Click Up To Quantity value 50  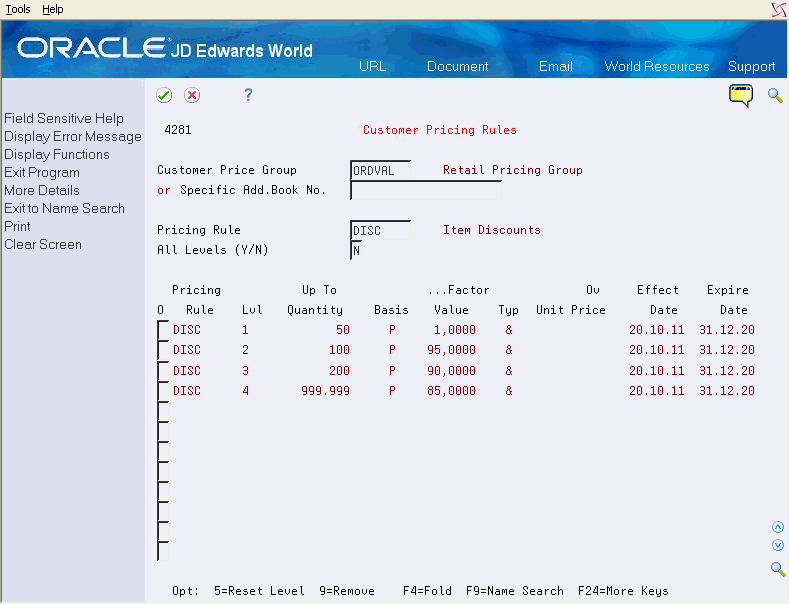343,330
